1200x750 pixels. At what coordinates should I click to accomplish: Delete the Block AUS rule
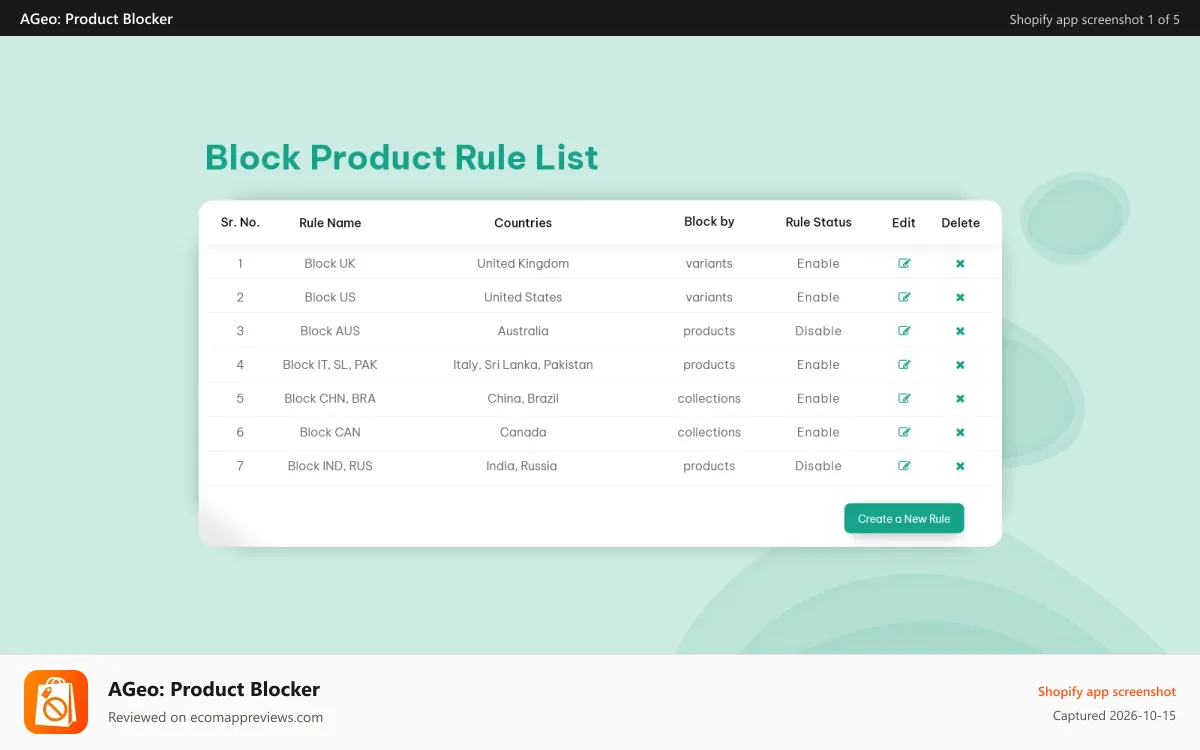point(960,331)
